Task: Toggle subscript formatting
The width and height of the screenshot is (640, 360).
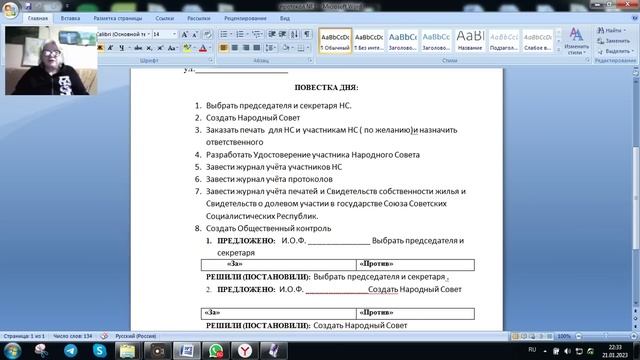Action: 149,48
